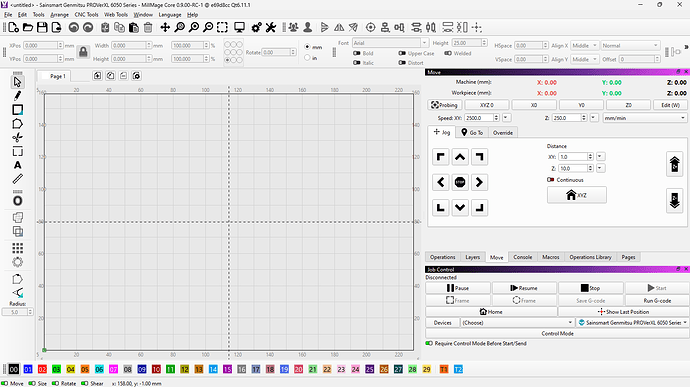Toggle Welded text switch
This screenshot has width=690, height=387.
pos(448,53)
